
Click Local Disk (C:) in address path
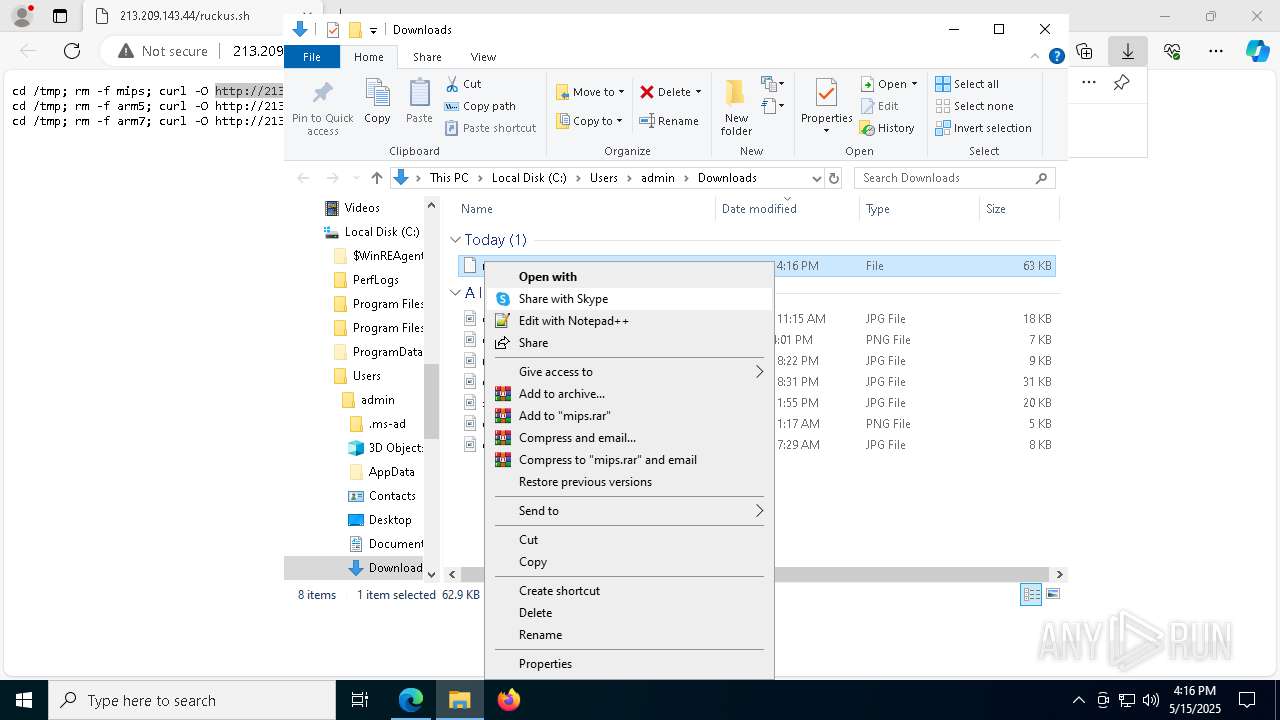click(529, 178)
